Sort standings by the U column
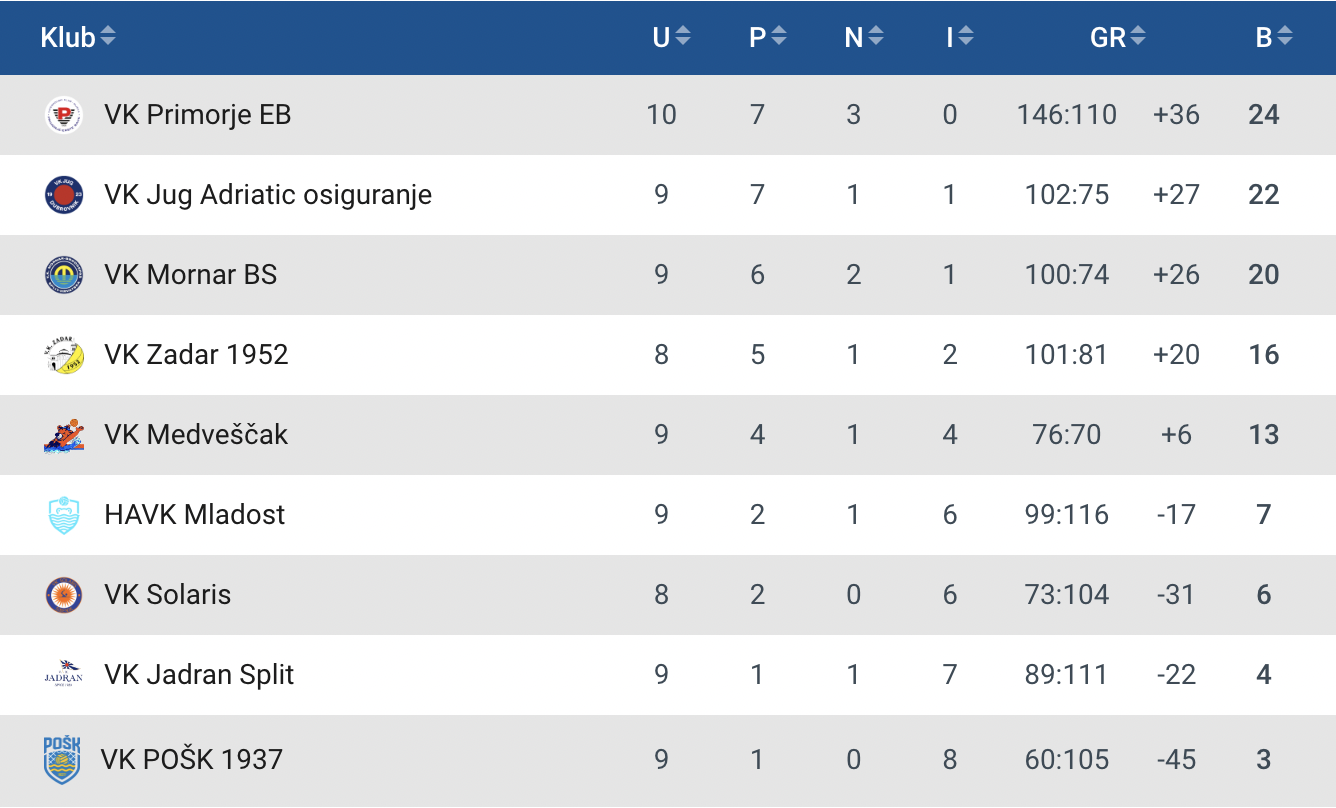The width and height of the screenshot is (1336, 808). (x=671, y=37)
